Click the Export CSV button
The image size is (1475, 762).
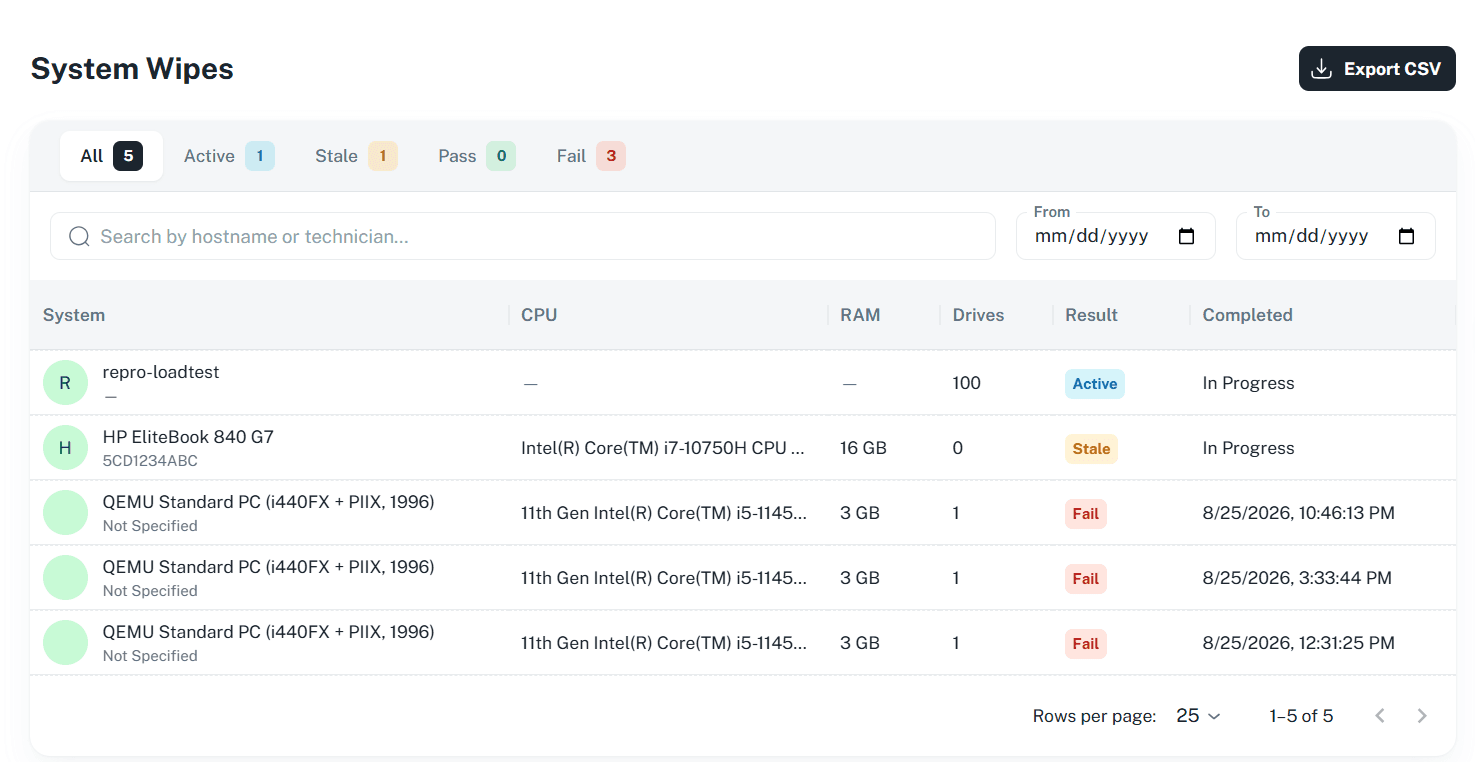tap(1377, 69)
